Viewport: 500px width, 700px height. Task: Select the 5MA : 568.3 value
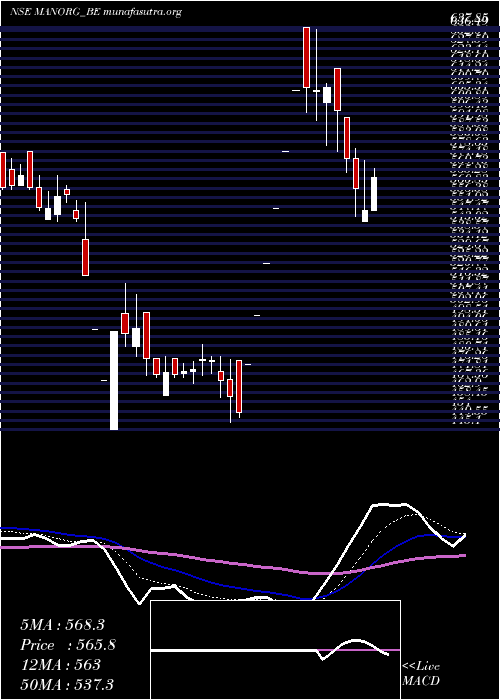[62, 625]
